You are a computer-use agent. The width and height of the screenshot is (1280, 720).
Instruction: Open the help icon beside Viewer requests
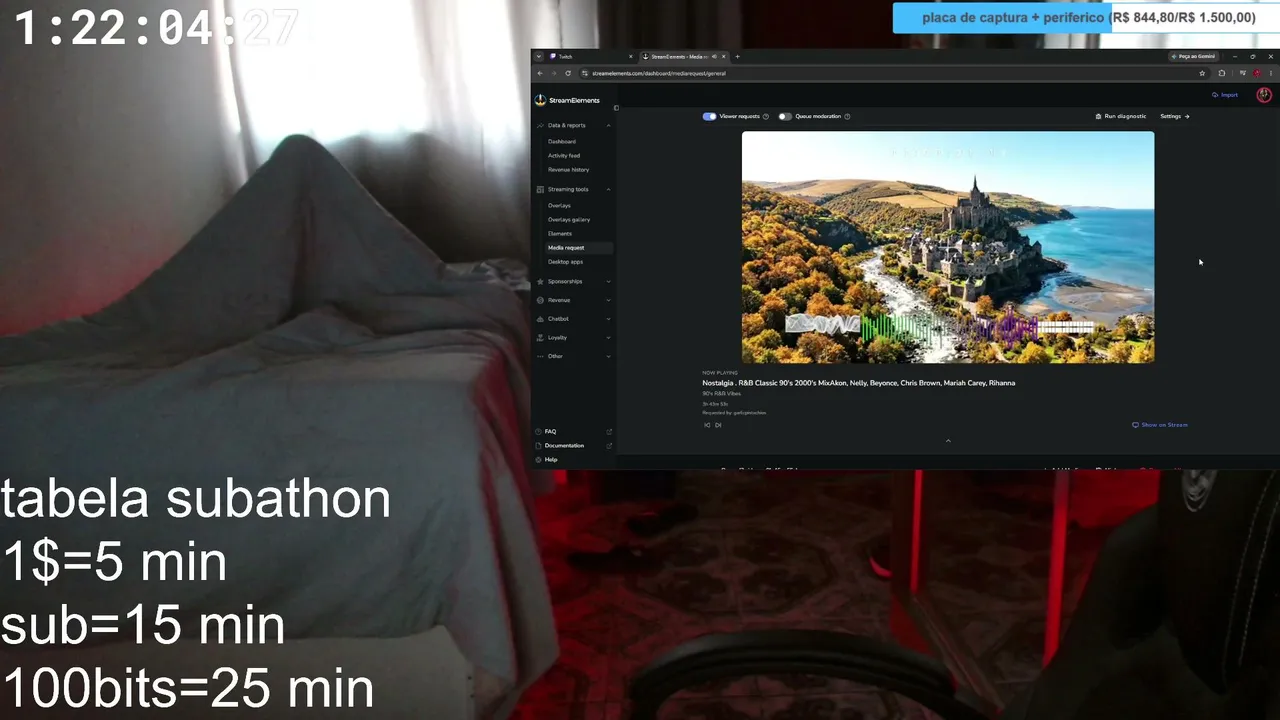click(x=766, y=116)
